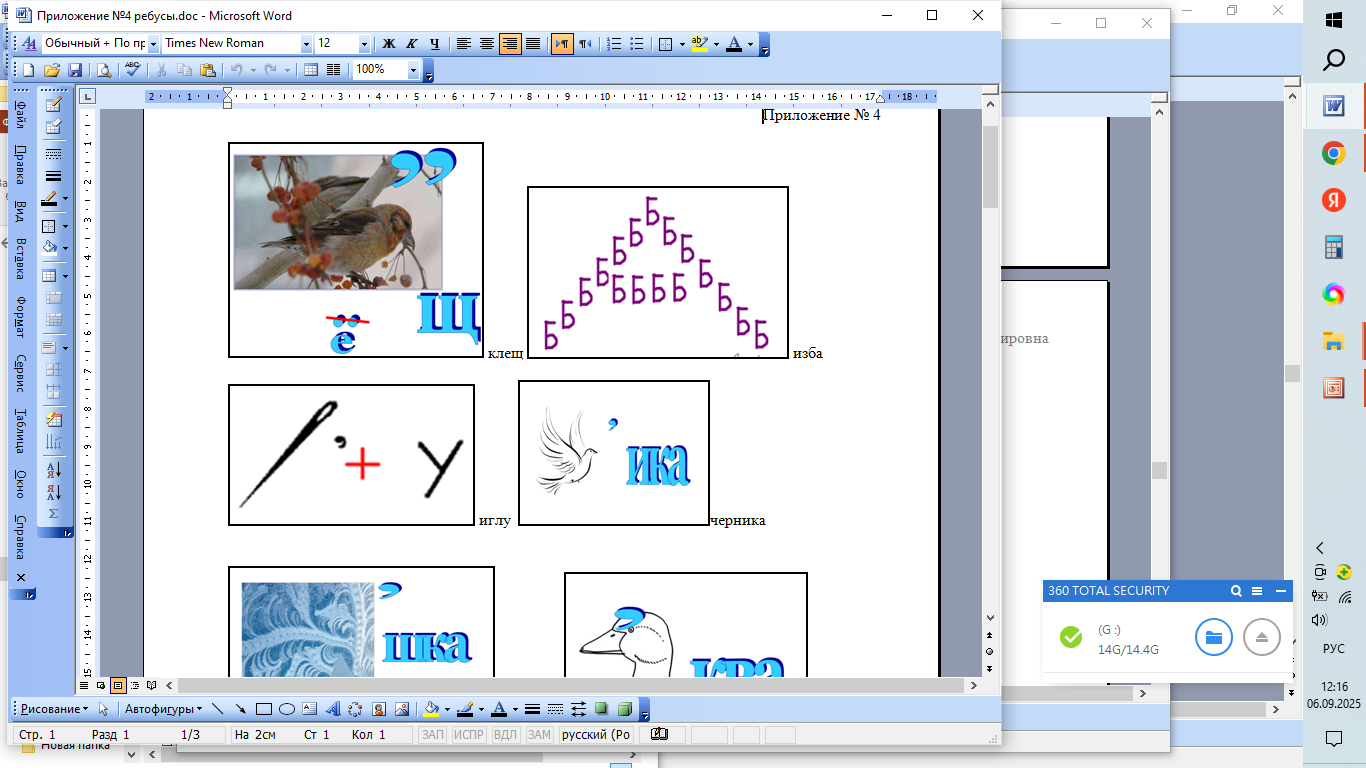Toggle underline formatting (Ч)
Screen dimensions: 1366x768
click(x=435, y=44)
